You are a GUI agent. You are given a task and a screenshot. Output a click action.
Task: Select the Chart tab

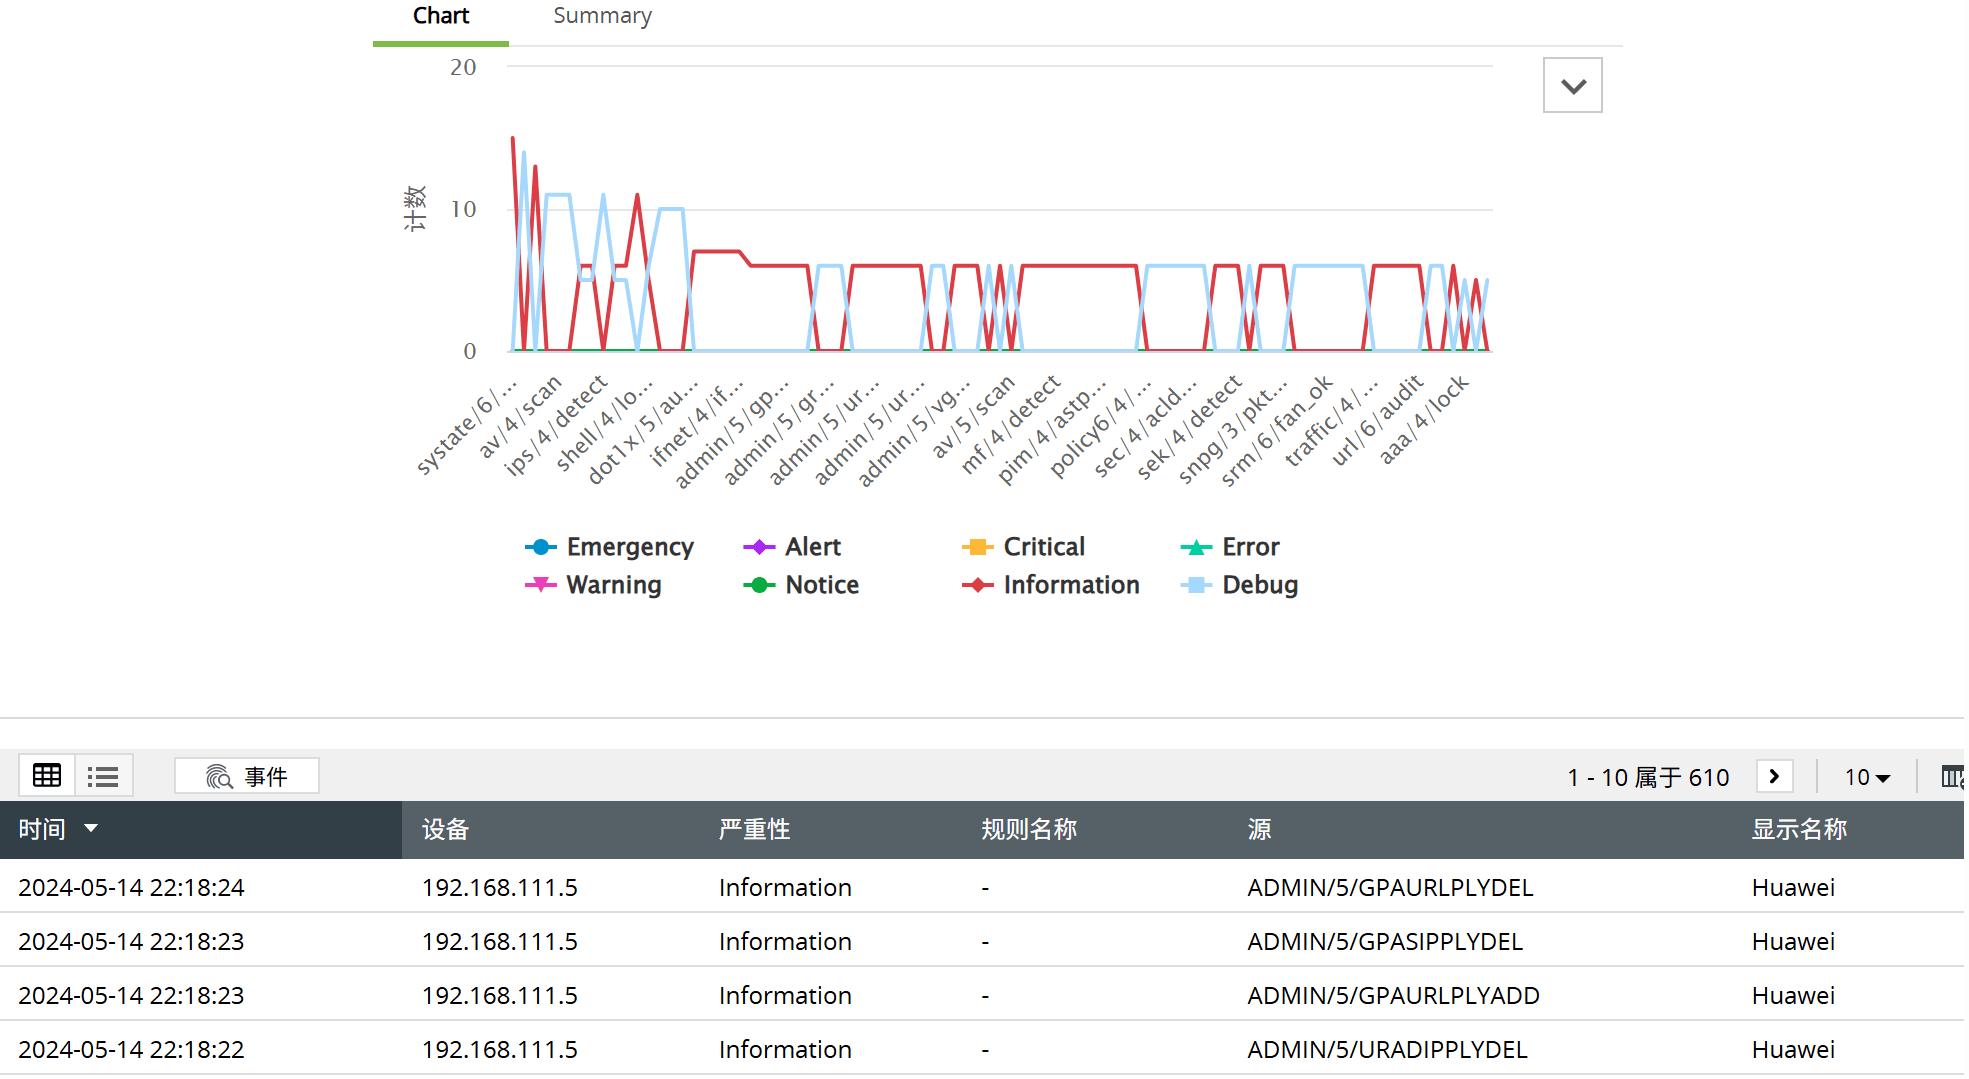(x=440, y=16)
